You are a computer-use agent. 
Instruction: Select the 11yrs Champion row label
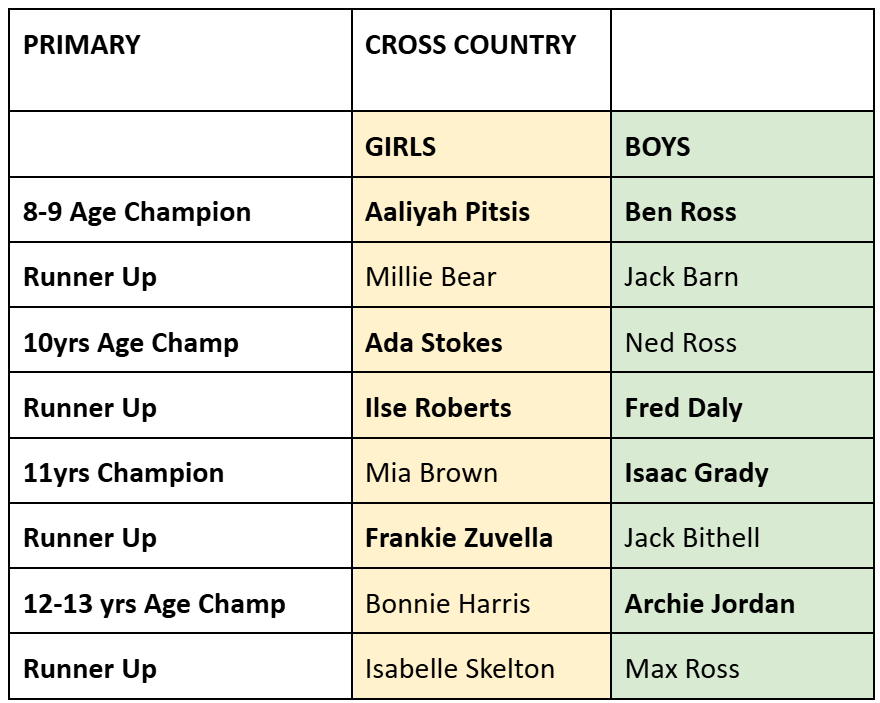[x=180, y=471]
